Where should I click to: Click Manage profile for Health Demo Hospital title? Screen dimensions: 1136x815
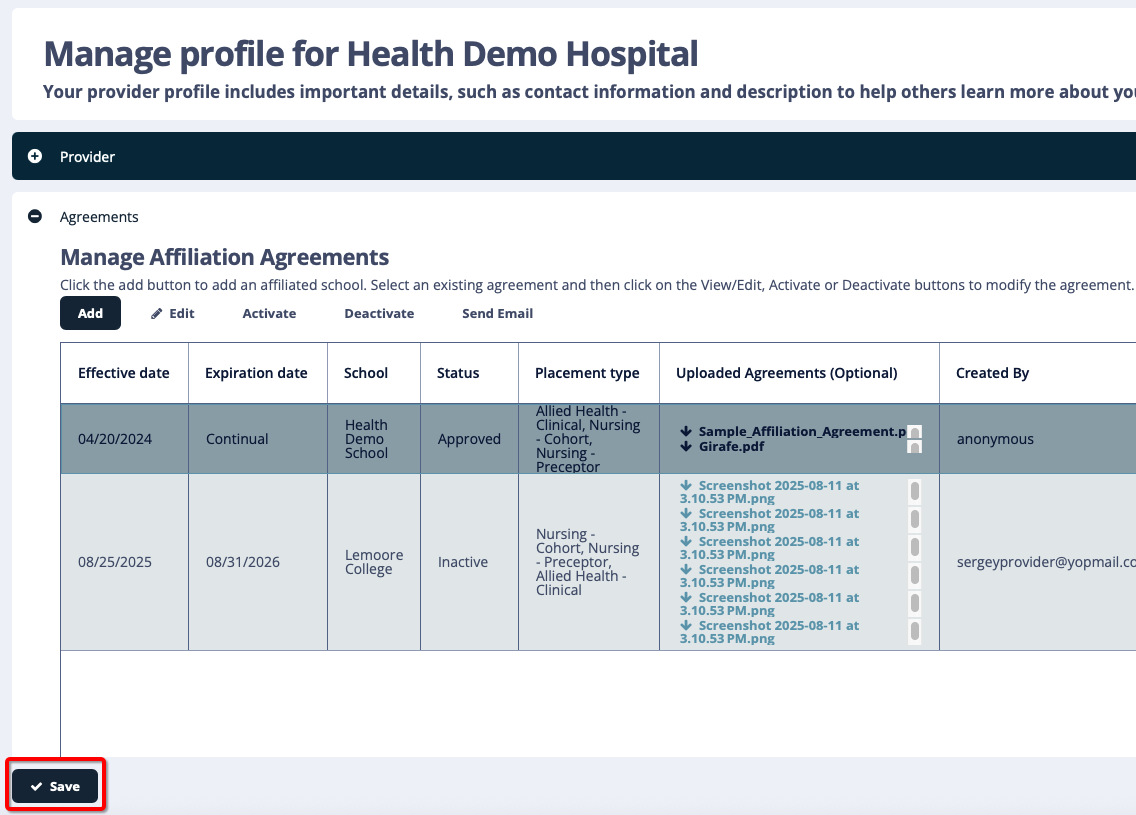(x=371, y=54)
